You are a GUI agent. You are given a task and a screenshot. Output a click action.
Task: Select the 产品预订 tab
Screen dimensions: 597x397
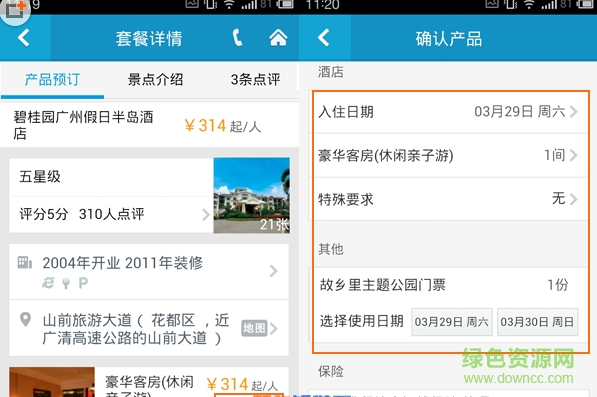coord(52,80)
